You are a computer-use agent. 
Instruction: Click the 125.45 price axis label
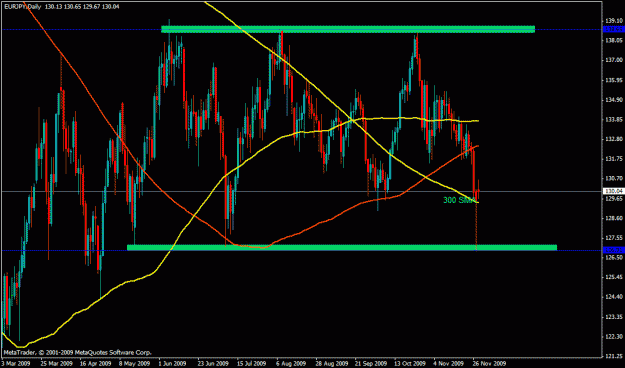tap(614, 277)
